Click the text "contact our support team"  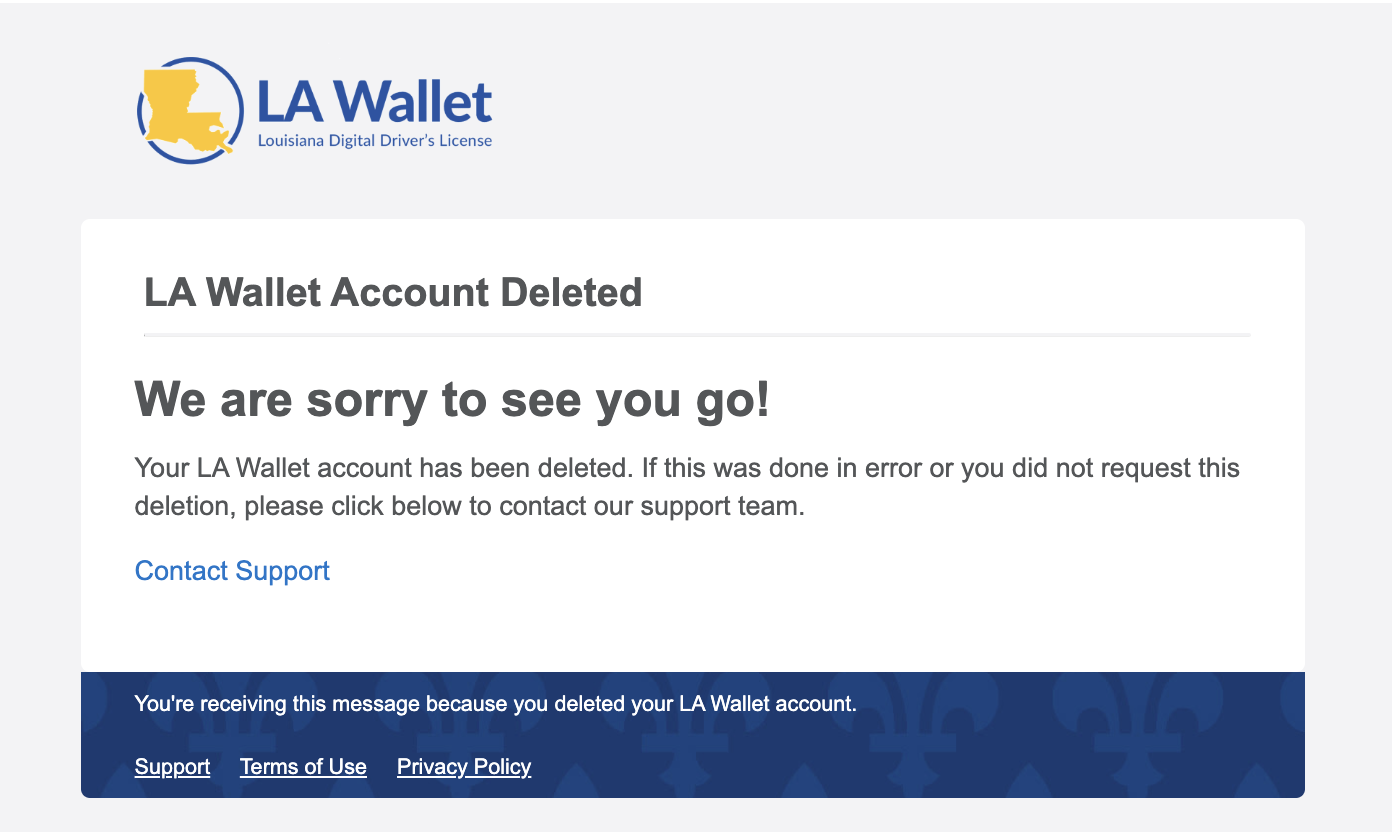tap(650, 506)
